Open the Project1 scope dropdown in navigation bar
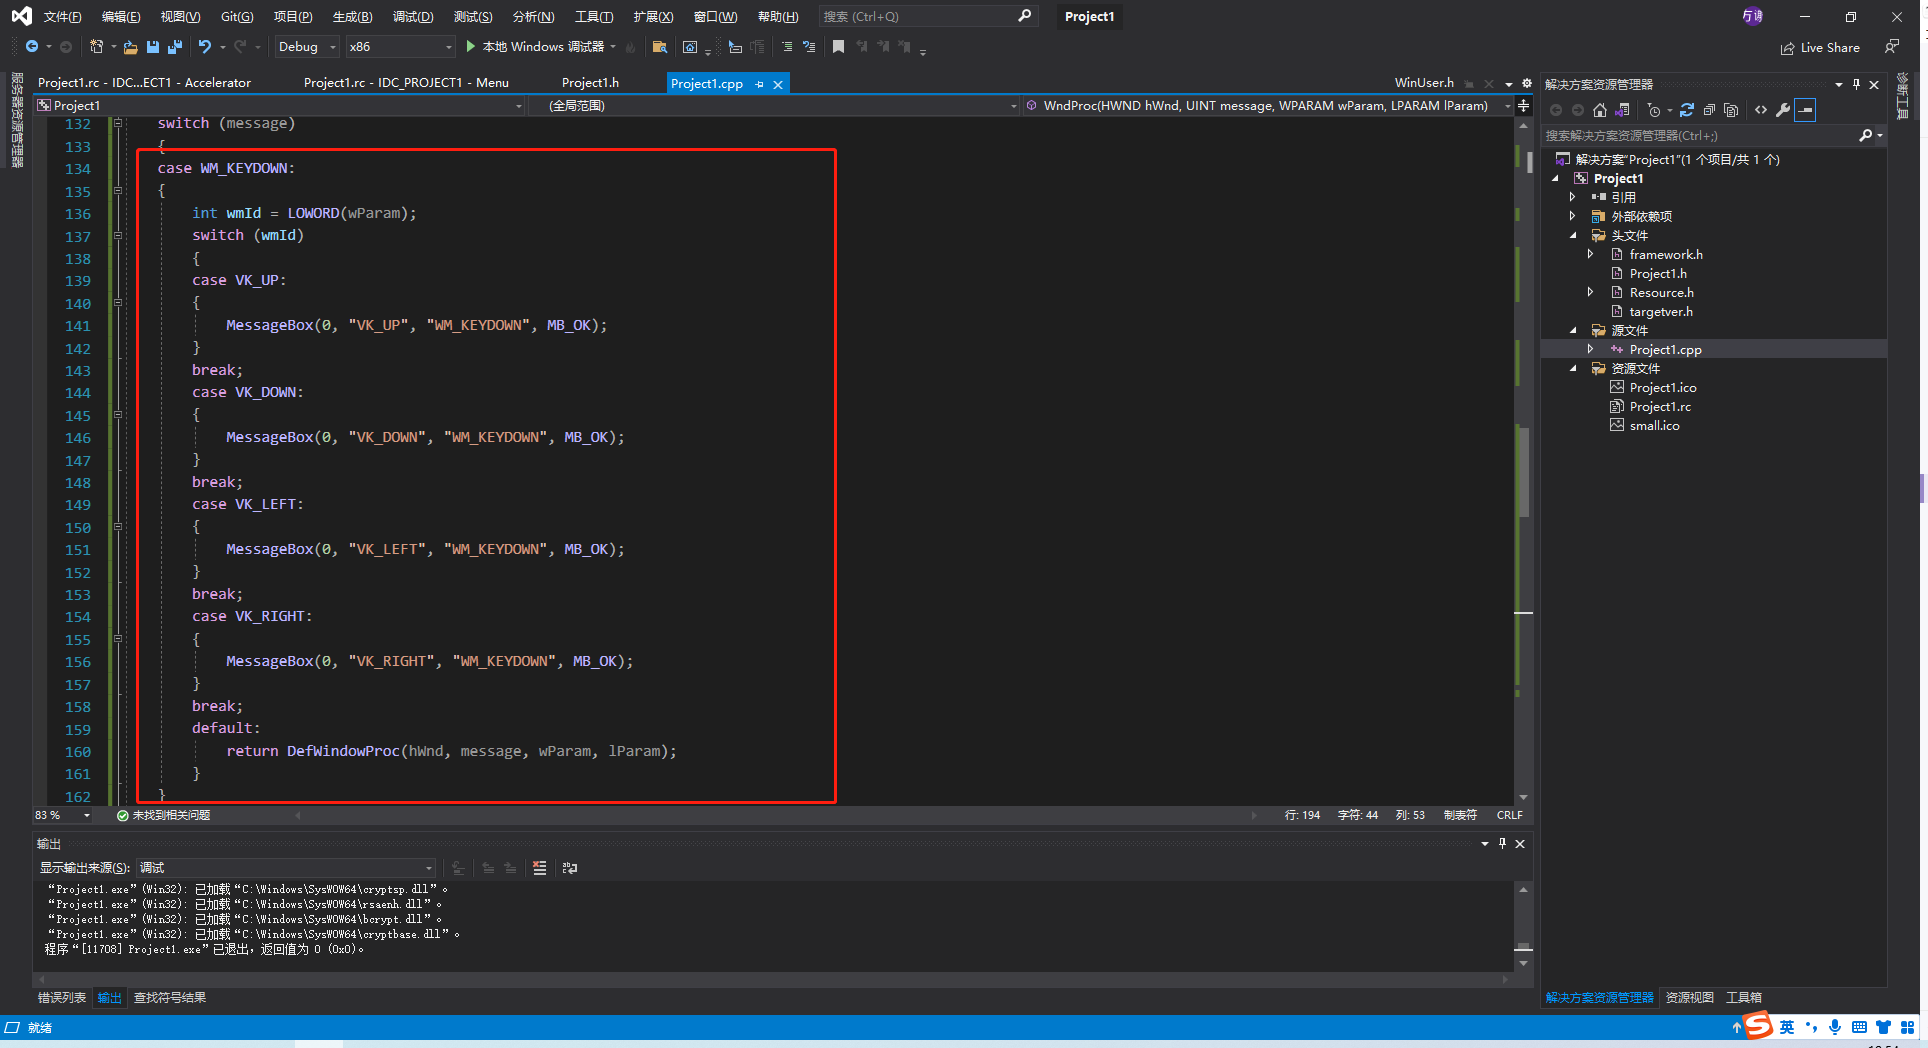This screenshot has width=1928, height=1048. click(280, 105)
